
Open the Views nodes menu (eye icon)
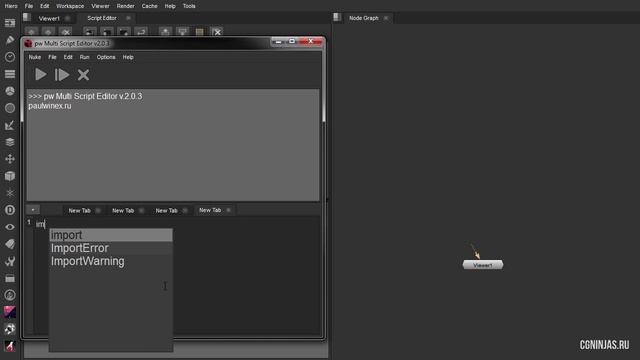pos(10,227)
